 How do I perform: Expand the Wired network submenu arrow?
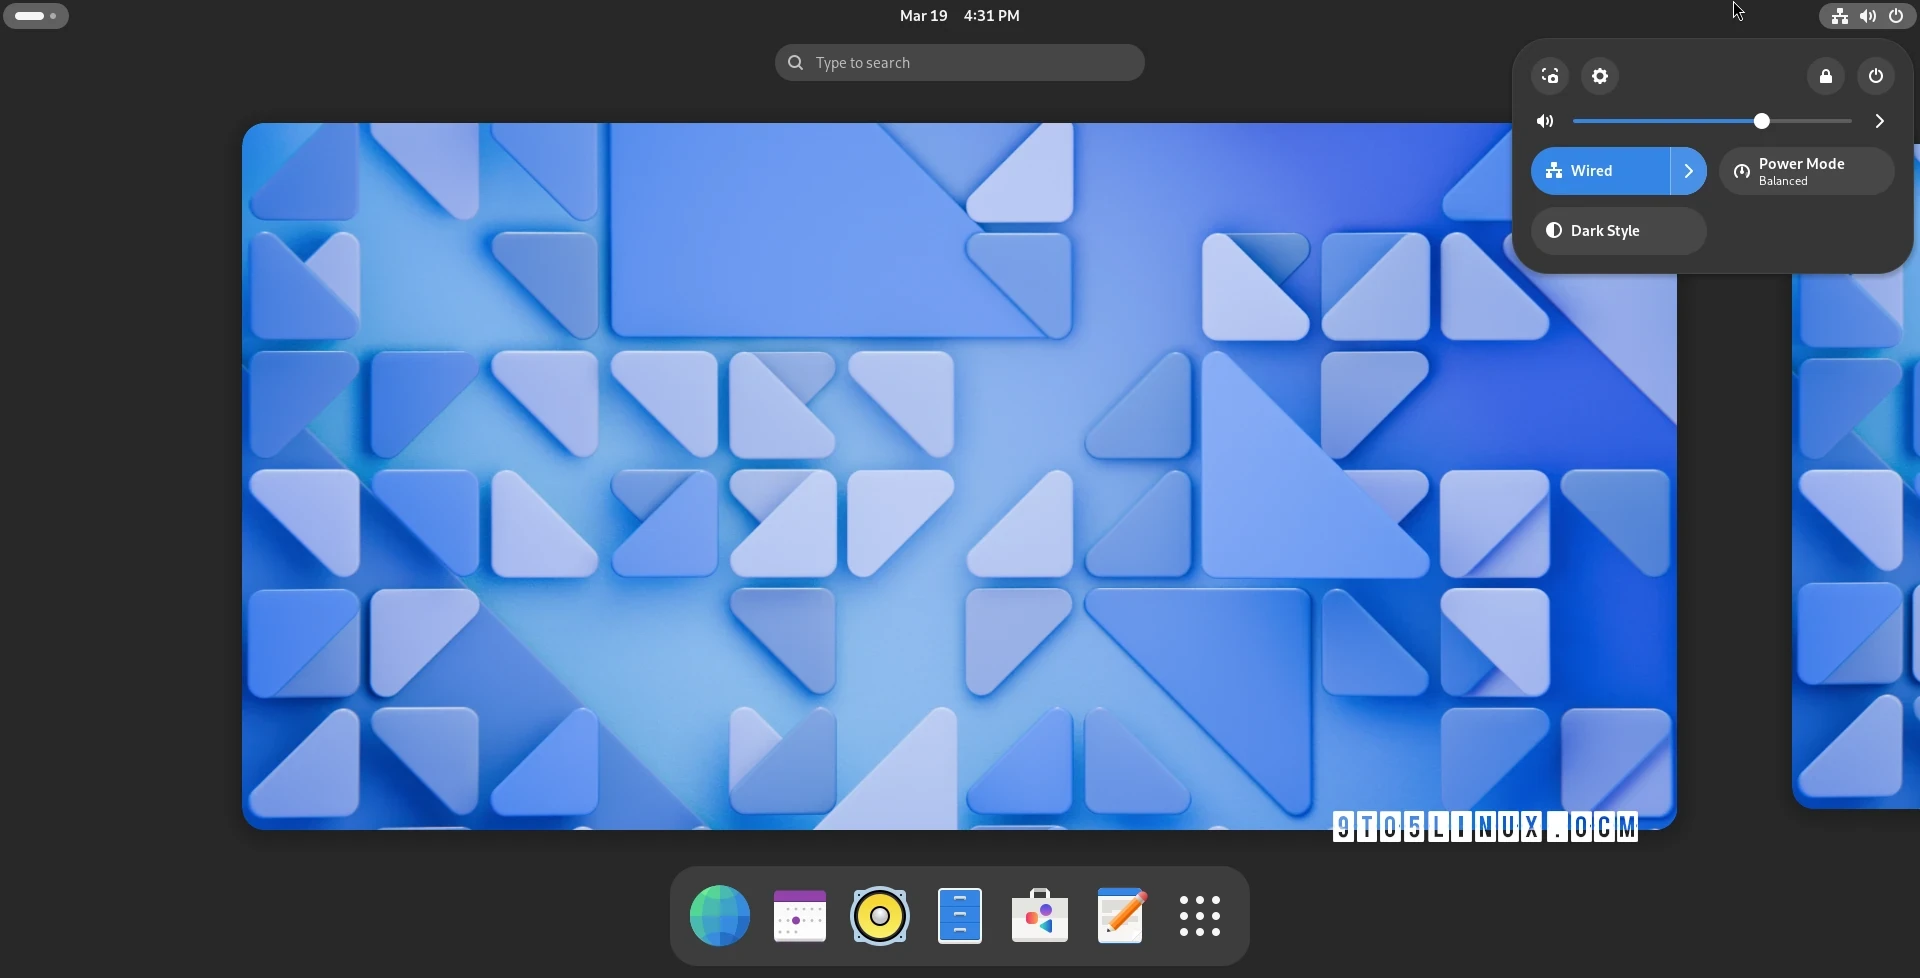click(x=1690, y=171)
